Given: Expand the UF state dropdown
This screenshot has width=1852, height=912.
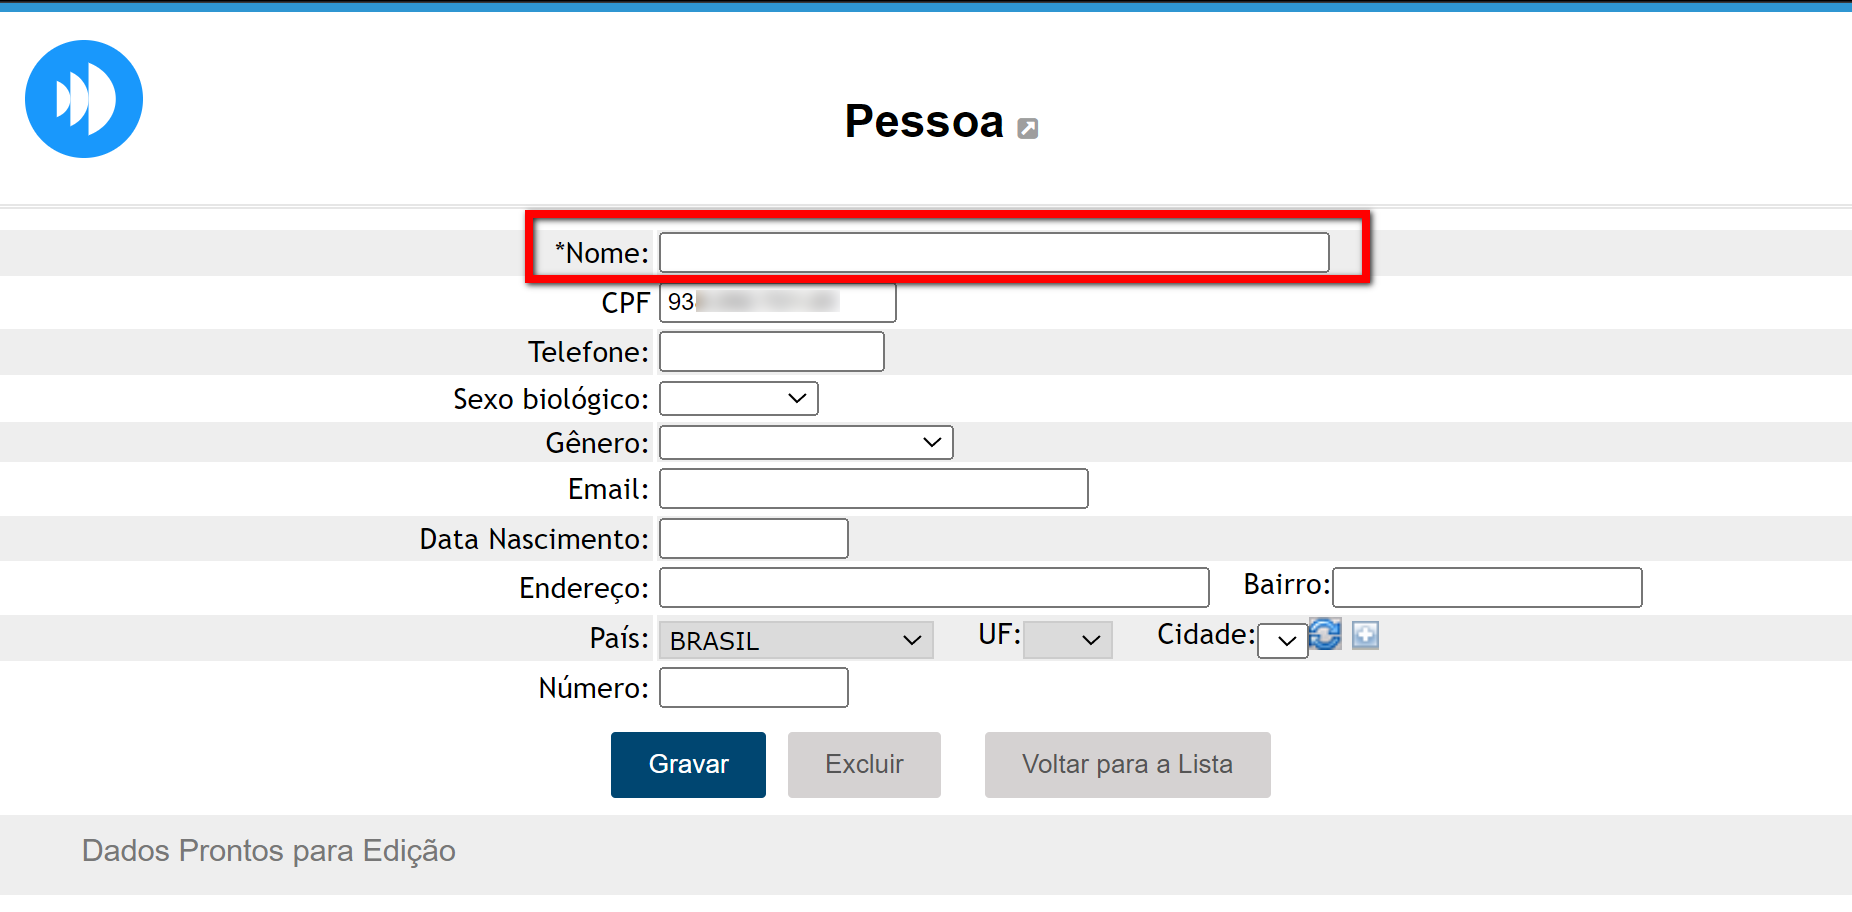Looking at the screenshot, I should tap(1067, 640).
